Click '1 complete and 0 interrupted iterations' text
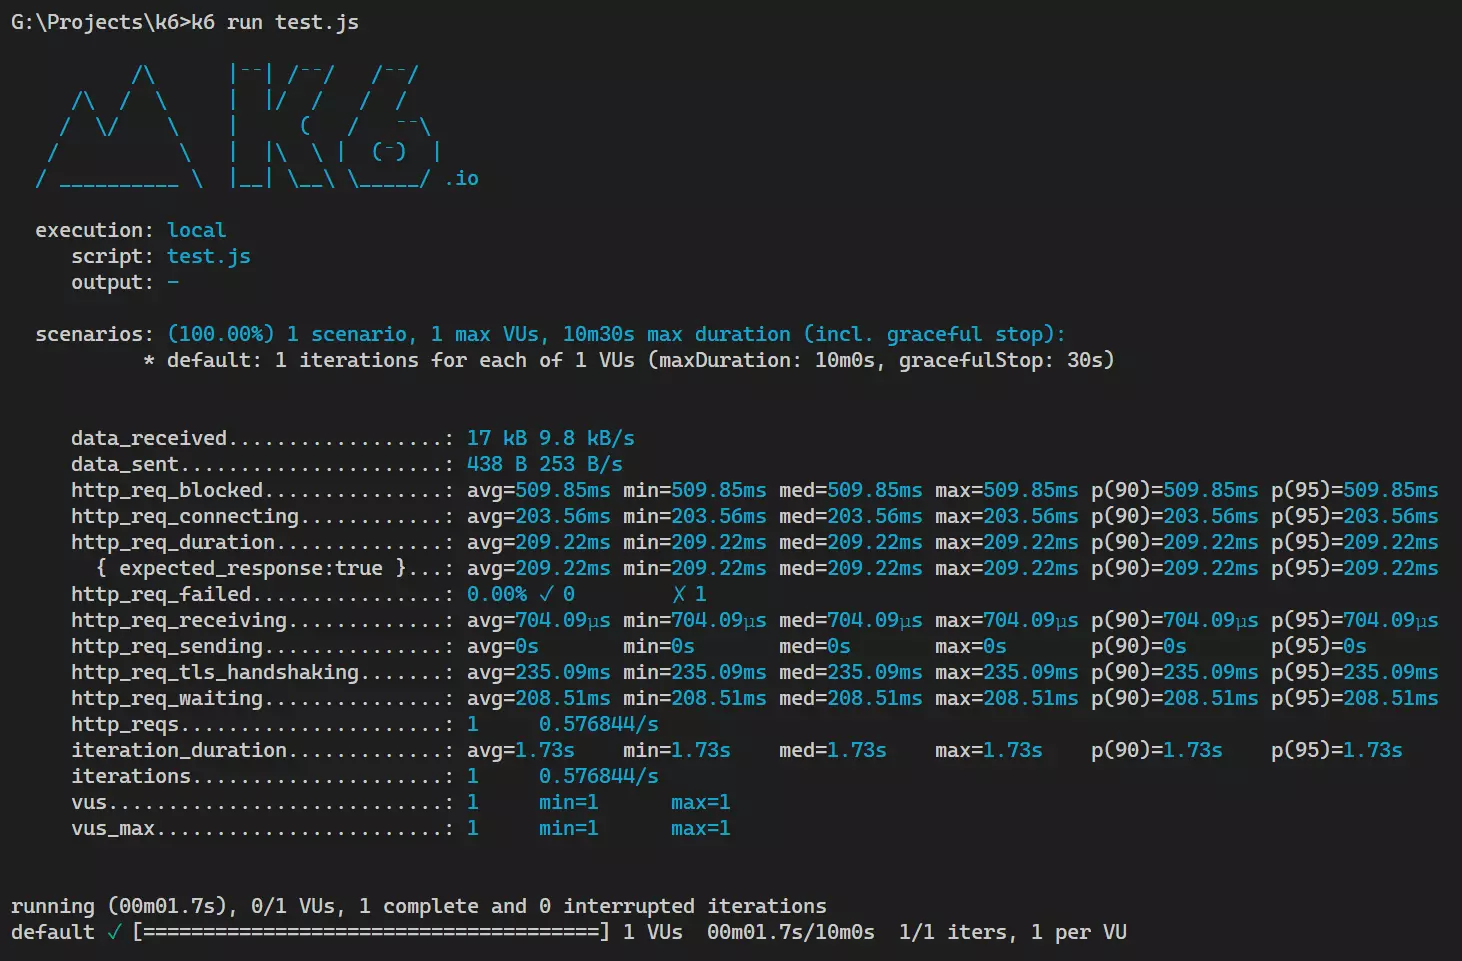The width and height of the screenshot is (1462, 961). (593, 906)
